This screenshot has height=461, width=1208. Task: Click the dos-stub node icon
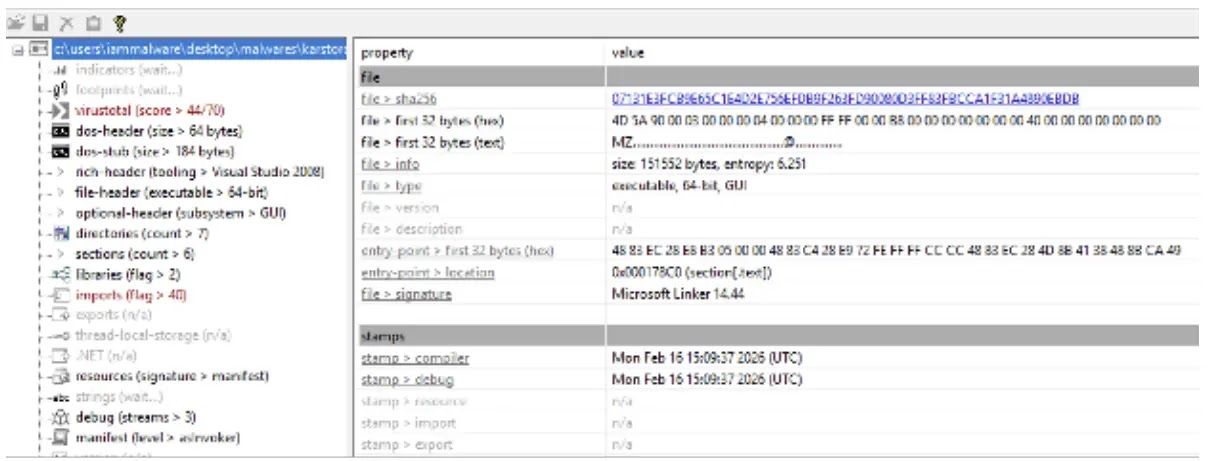coord(59,152)
